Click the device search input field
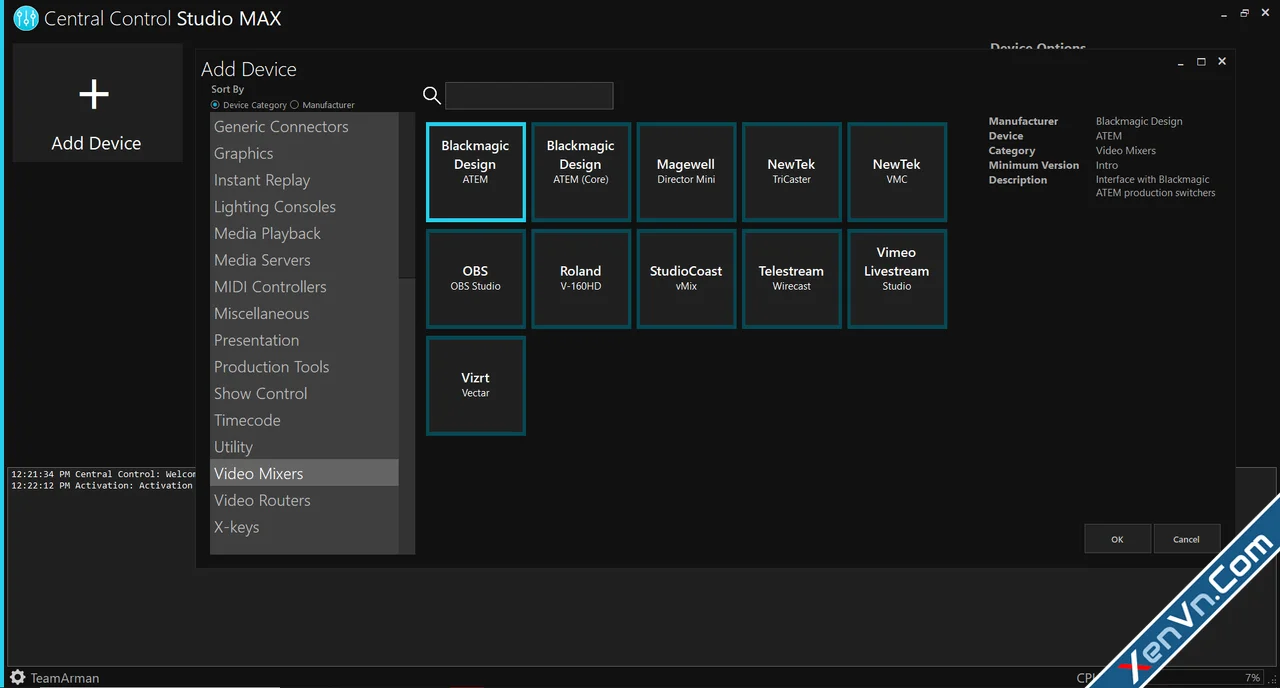The image size is (1280, 688). (529, 95)
